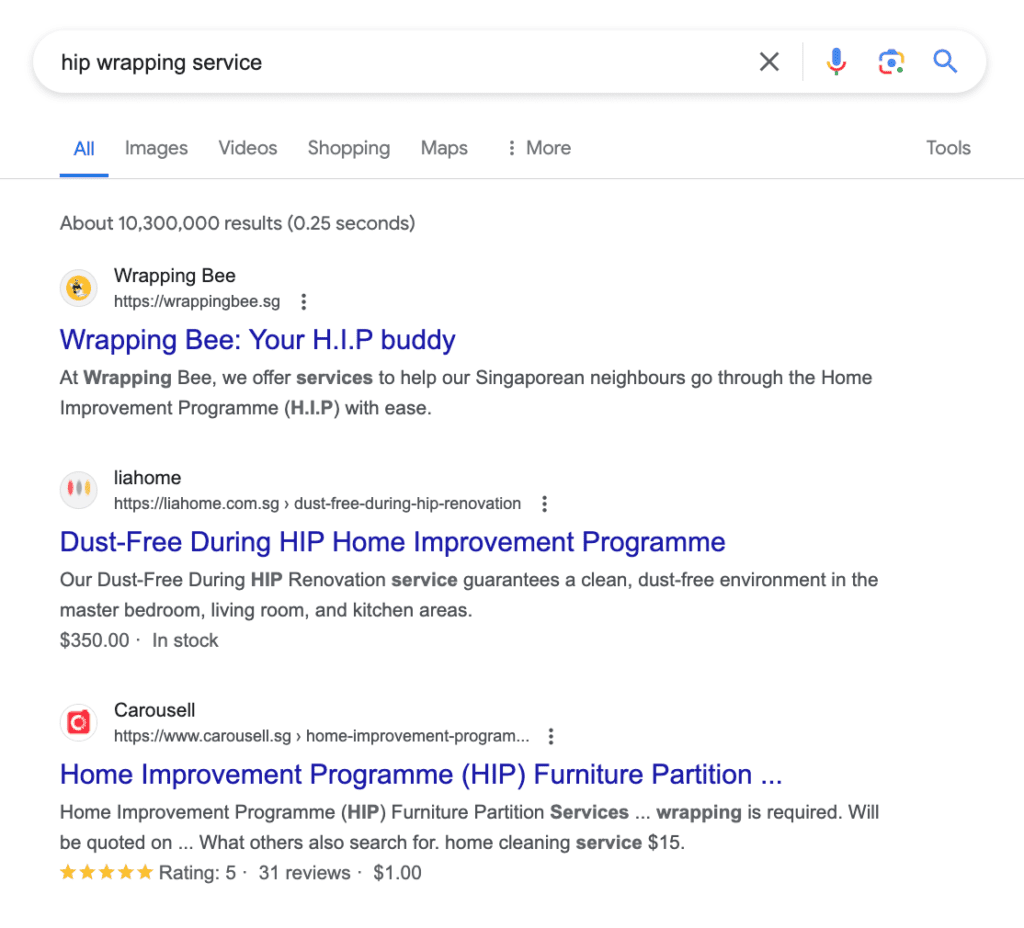This screenshot has height=928, width=1024.
Task: Open options menu for liahome result
Action: point(544,503)
